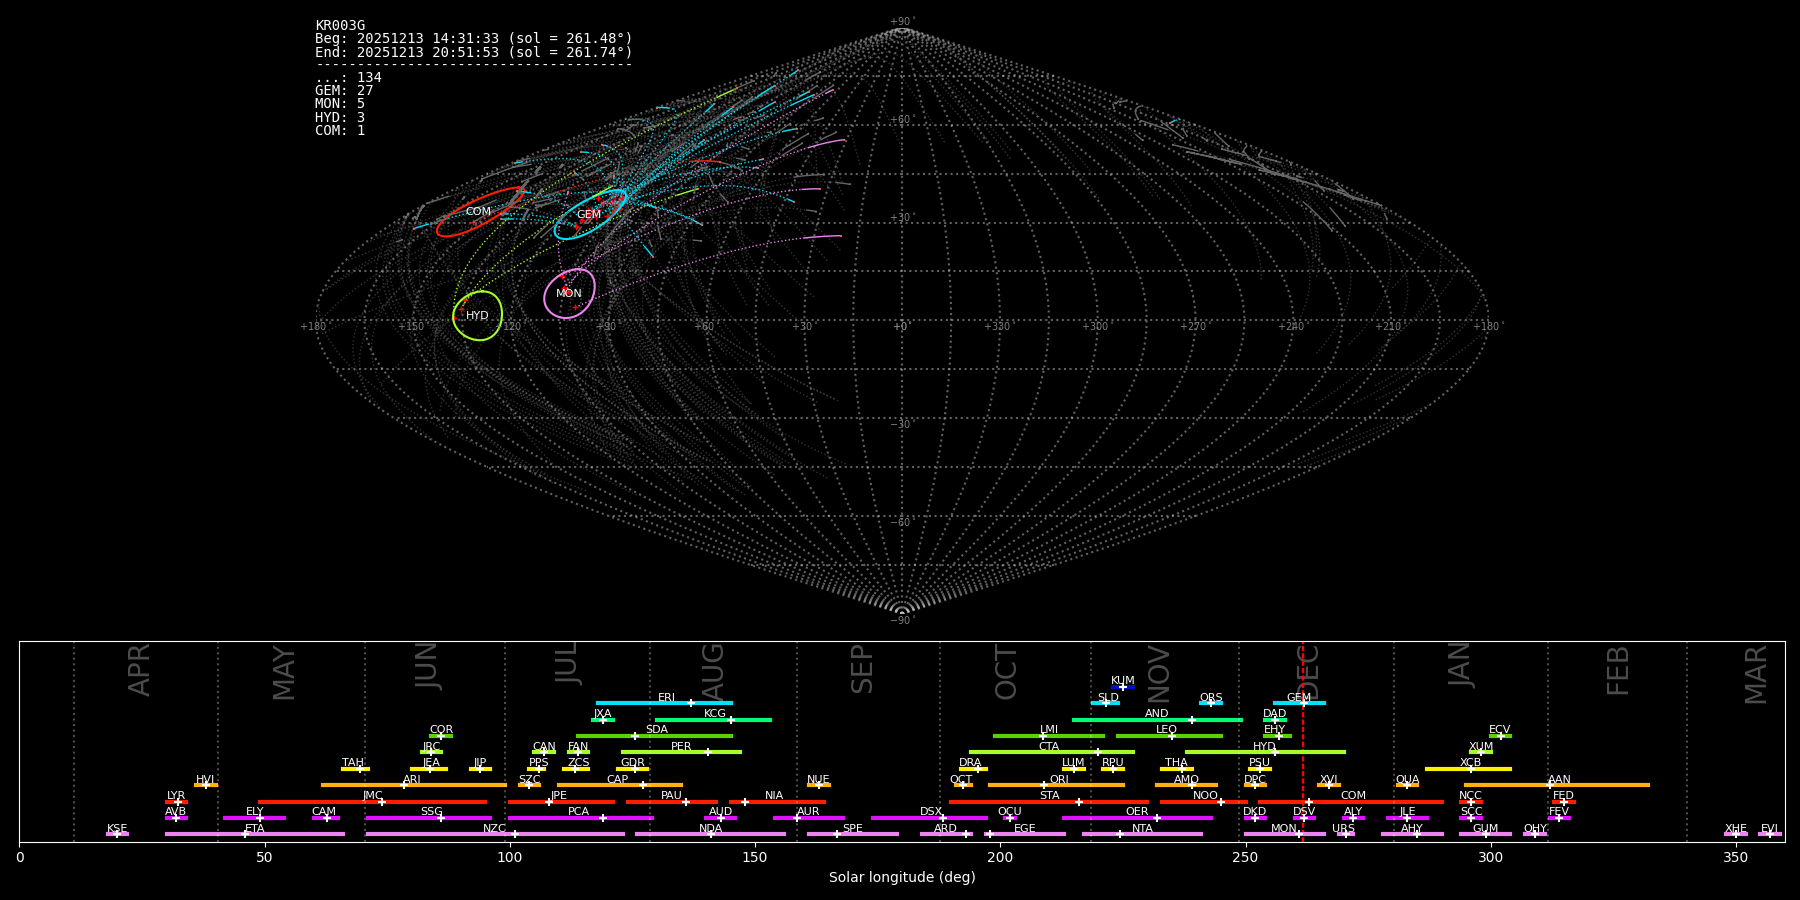Click the NOV month label
This screenshot has width=1800, height=900.
pyautogui.click(x=1159, y=674)
